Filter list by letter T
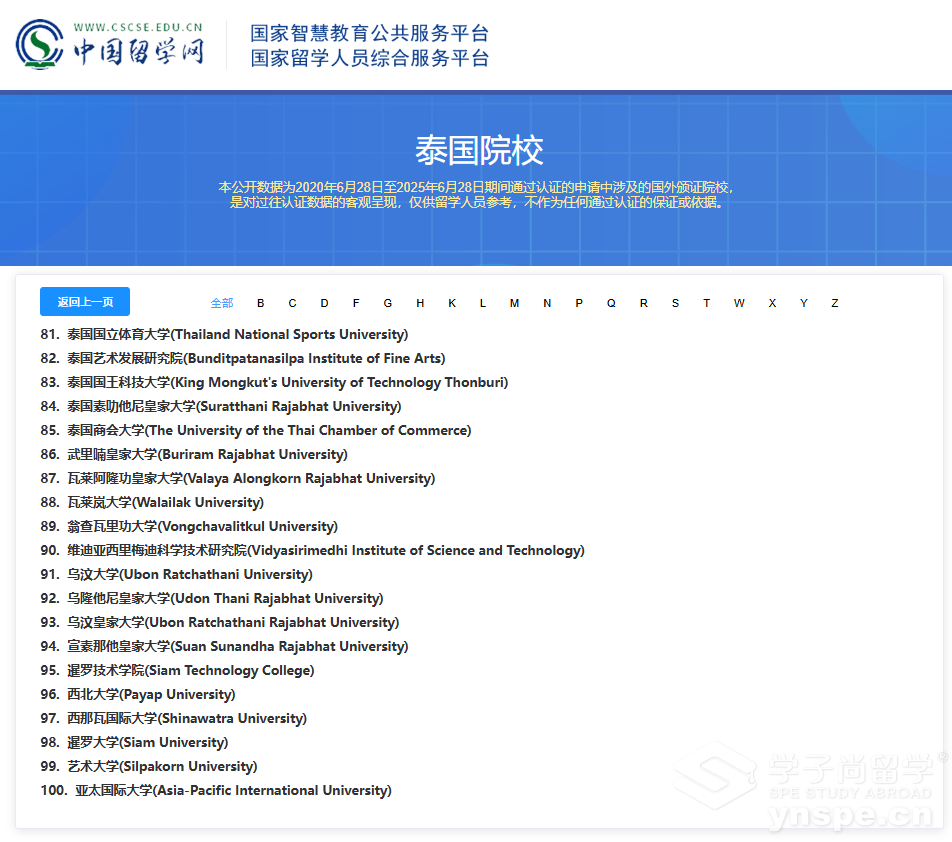Image resolution: width=952 pixels, height=842 pixels. [x=707, y=303]
